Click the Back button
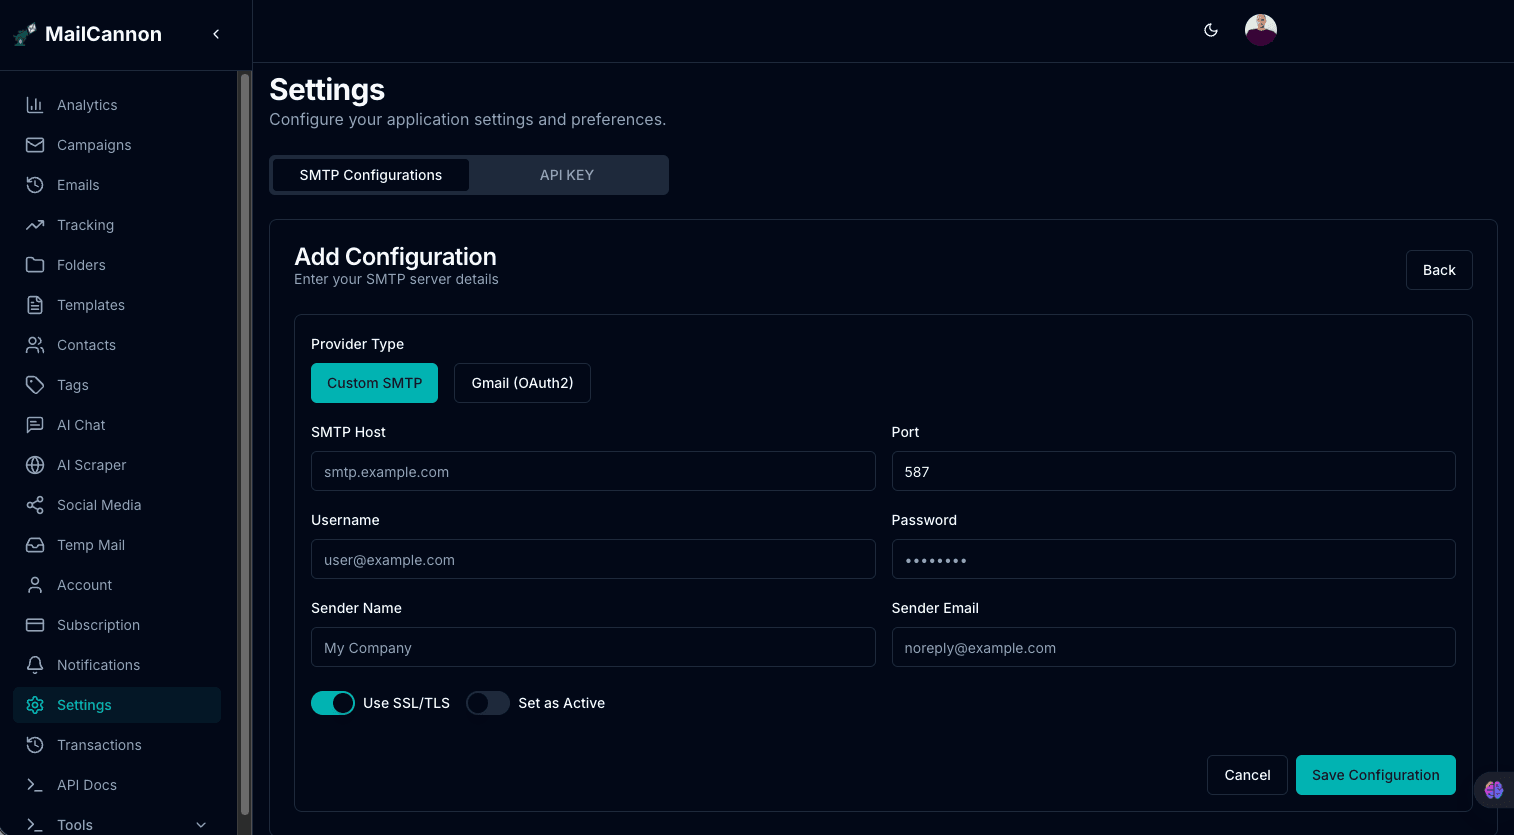This screenshot has width=1514, height=835. (x=1439, y=270)
